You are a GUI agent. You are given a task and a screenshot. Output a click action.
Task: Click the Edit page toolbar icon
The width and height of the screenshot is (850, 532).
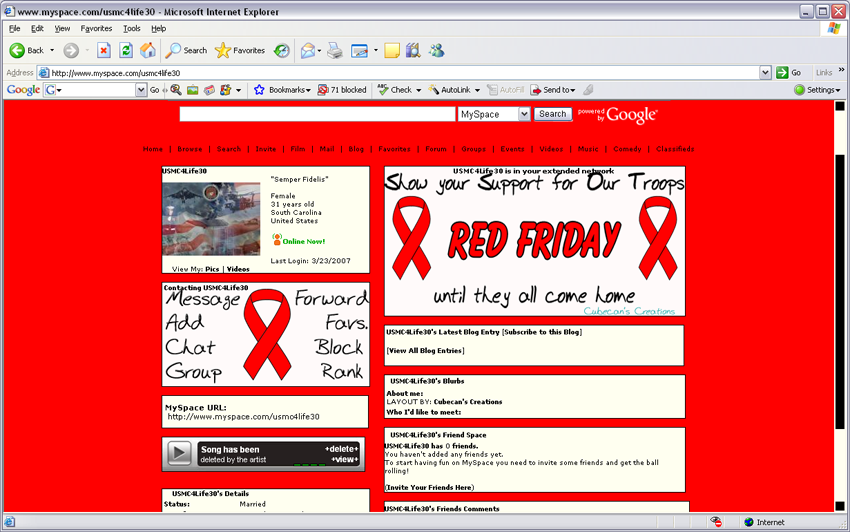pos(359,50)
